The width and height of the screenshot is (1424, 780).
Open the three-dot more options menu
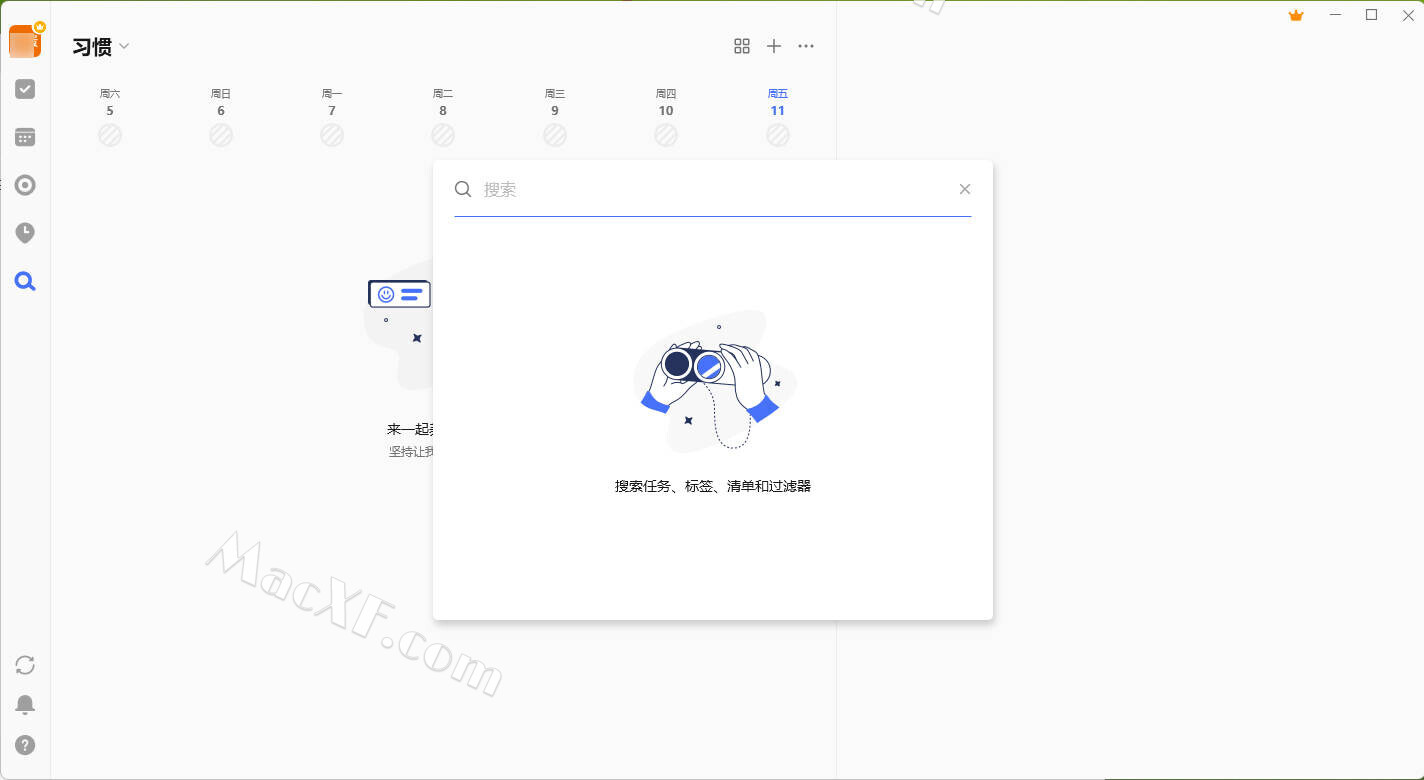click(x=806, y=46)
